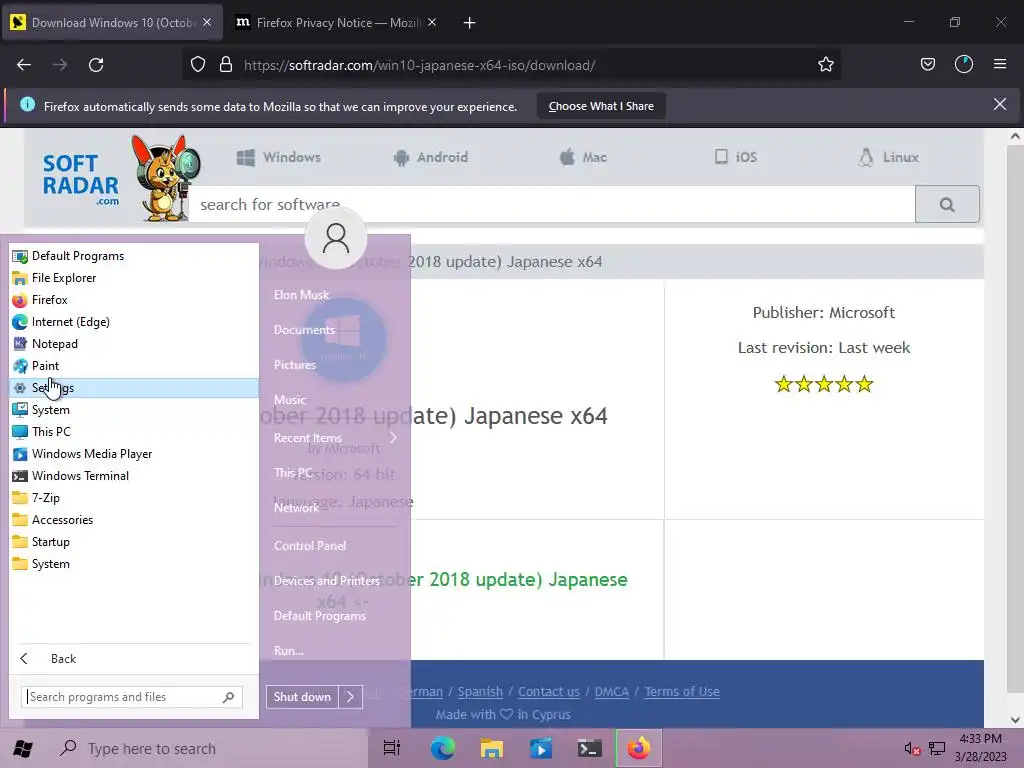Click the search for software field
This screenshot has width=1024, height=768.
(x=552, y=204)
